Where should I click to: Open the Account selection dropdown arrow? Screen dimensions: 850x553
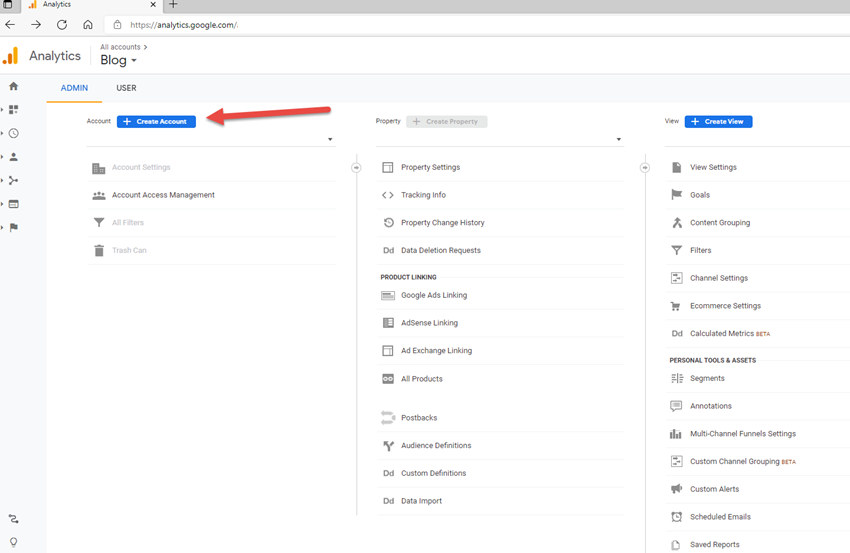[x=330, y=139]
